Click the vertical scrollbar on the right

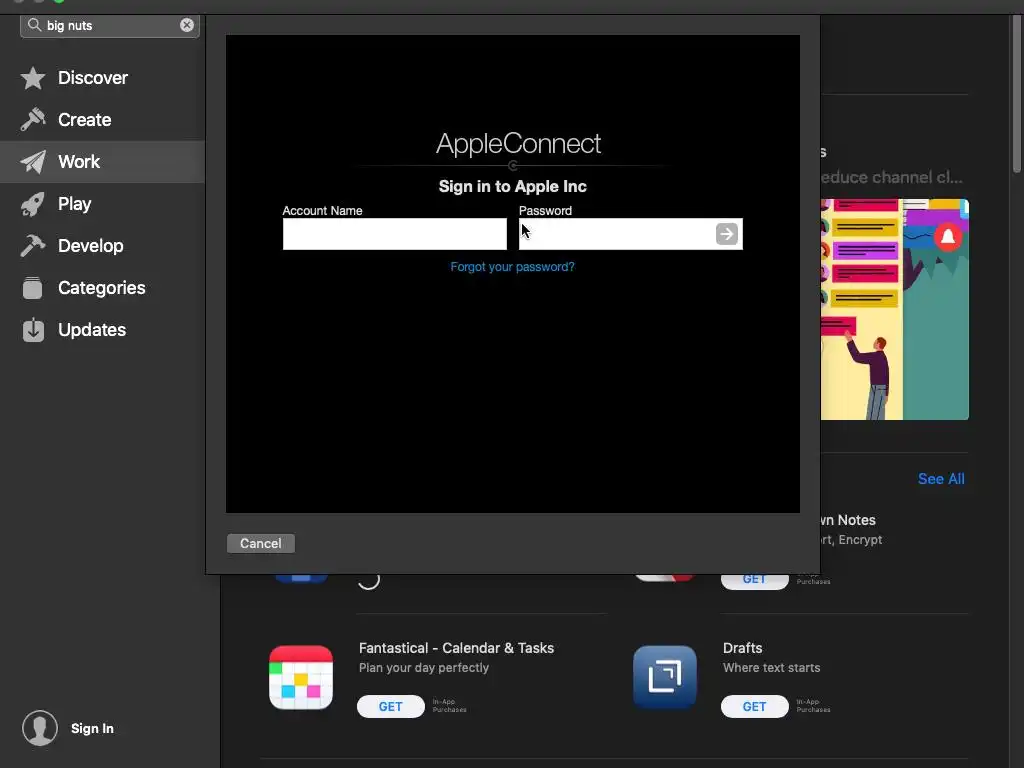pos(1017,95)
